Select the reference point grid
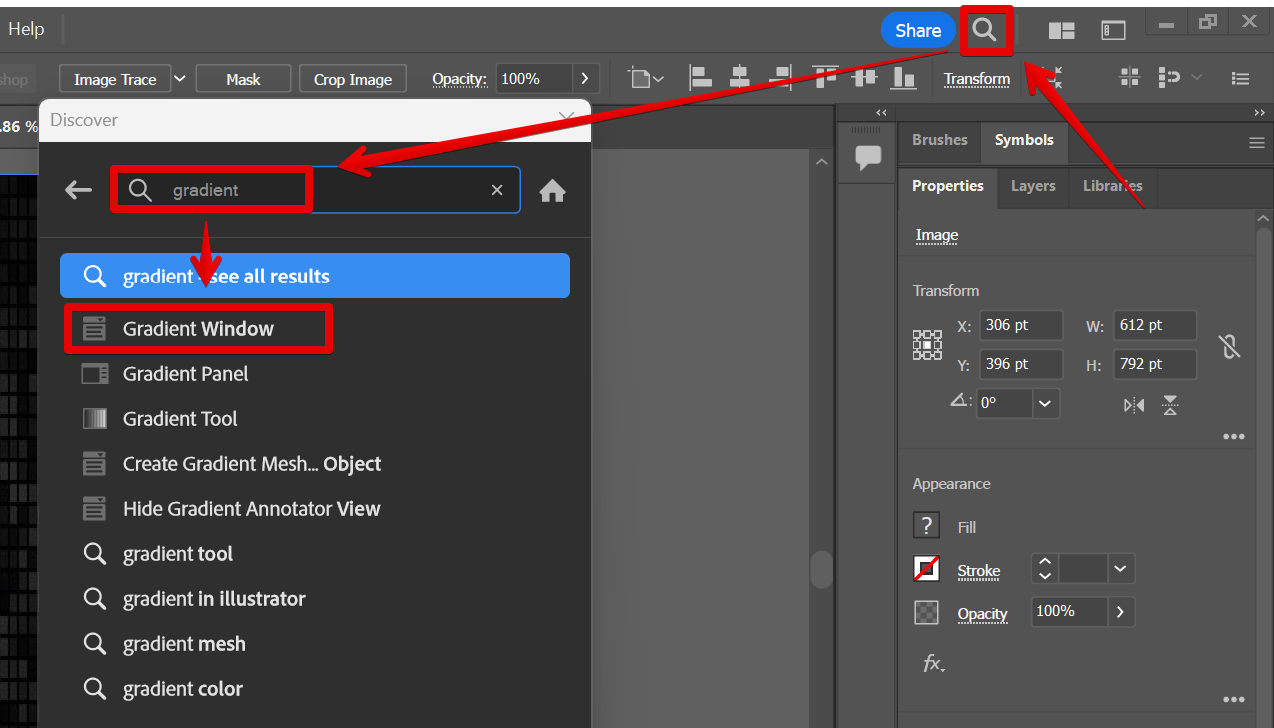1274x728 pixels. (927, 345)
